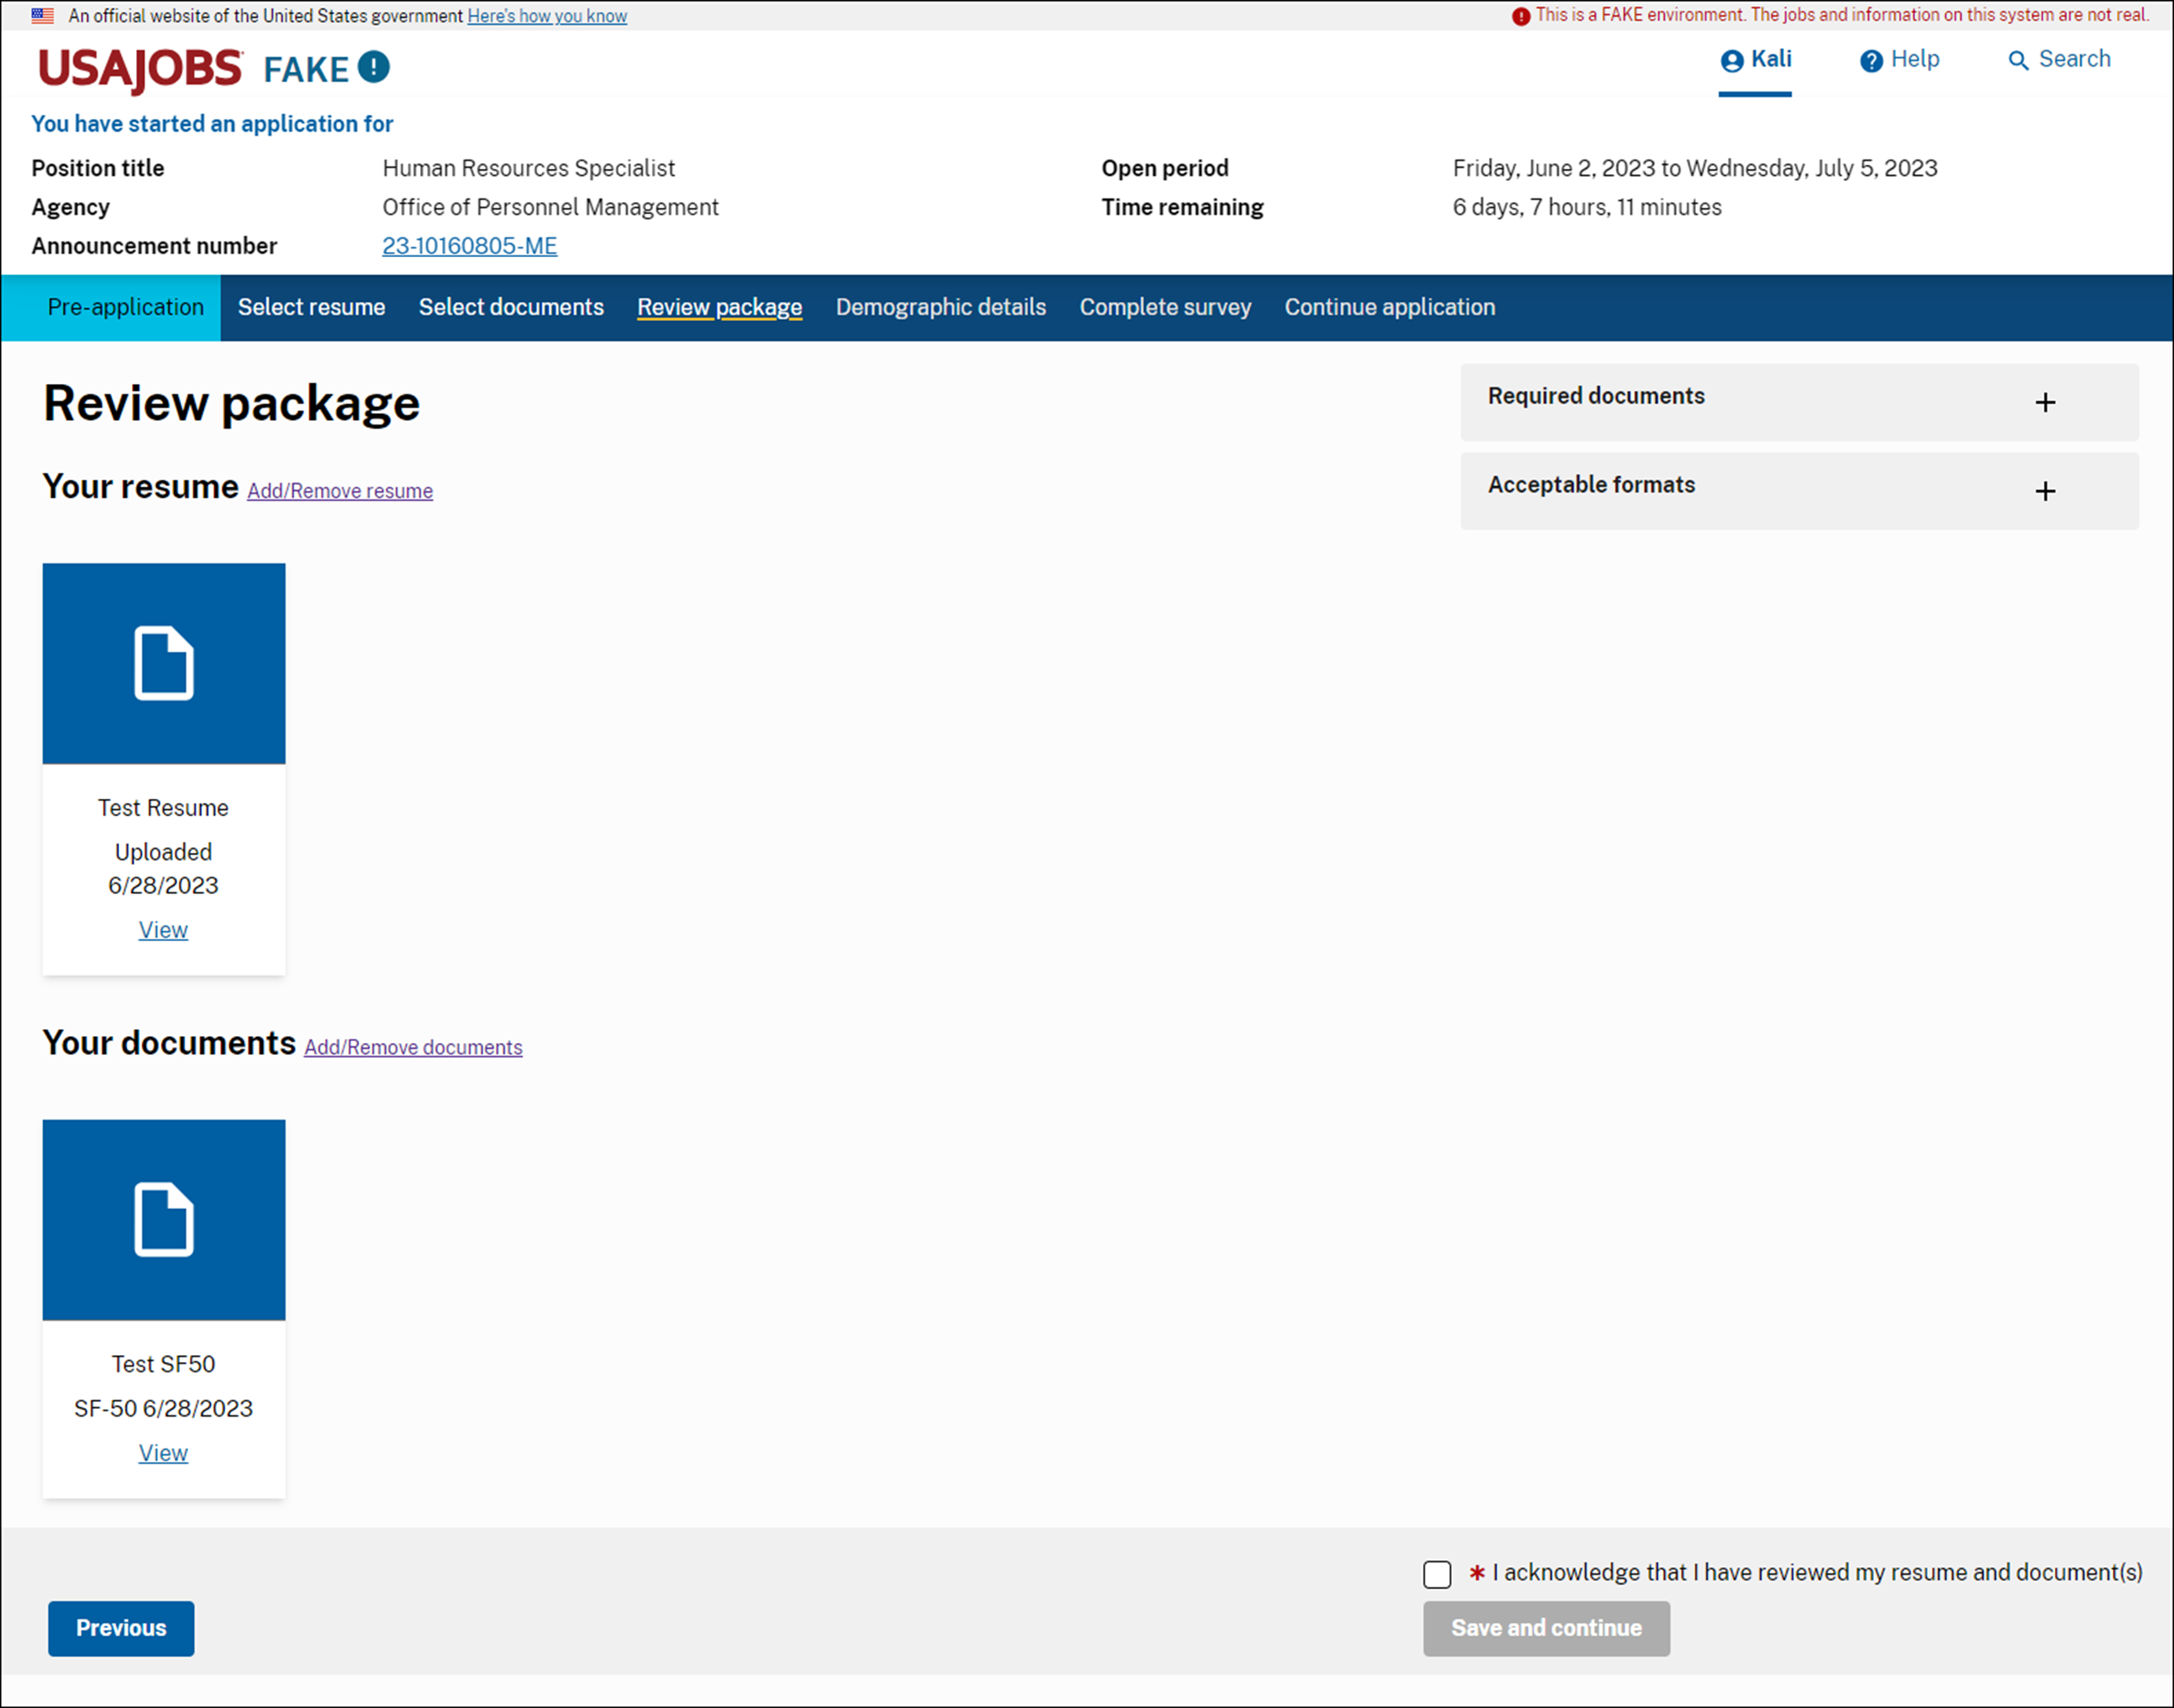Screen dimensions: 2174x1708
Task: Click the 'Test Resume' file name
Action: pos(163,808)
